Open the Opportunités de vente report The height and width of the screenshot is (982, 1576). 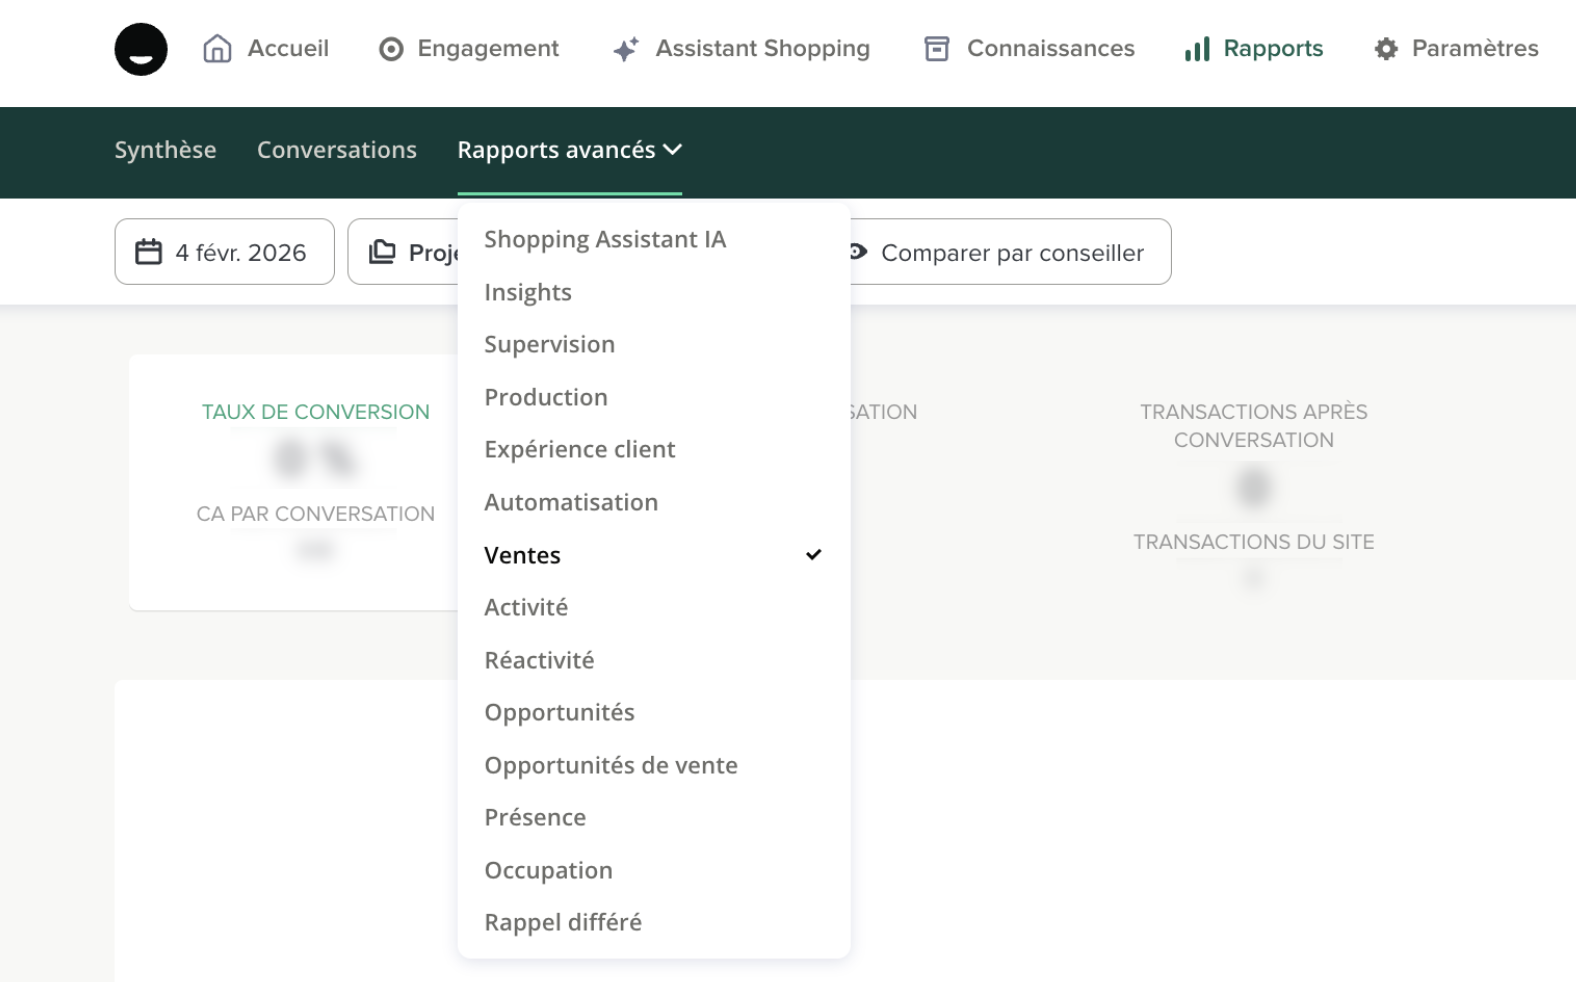[610, 765]
